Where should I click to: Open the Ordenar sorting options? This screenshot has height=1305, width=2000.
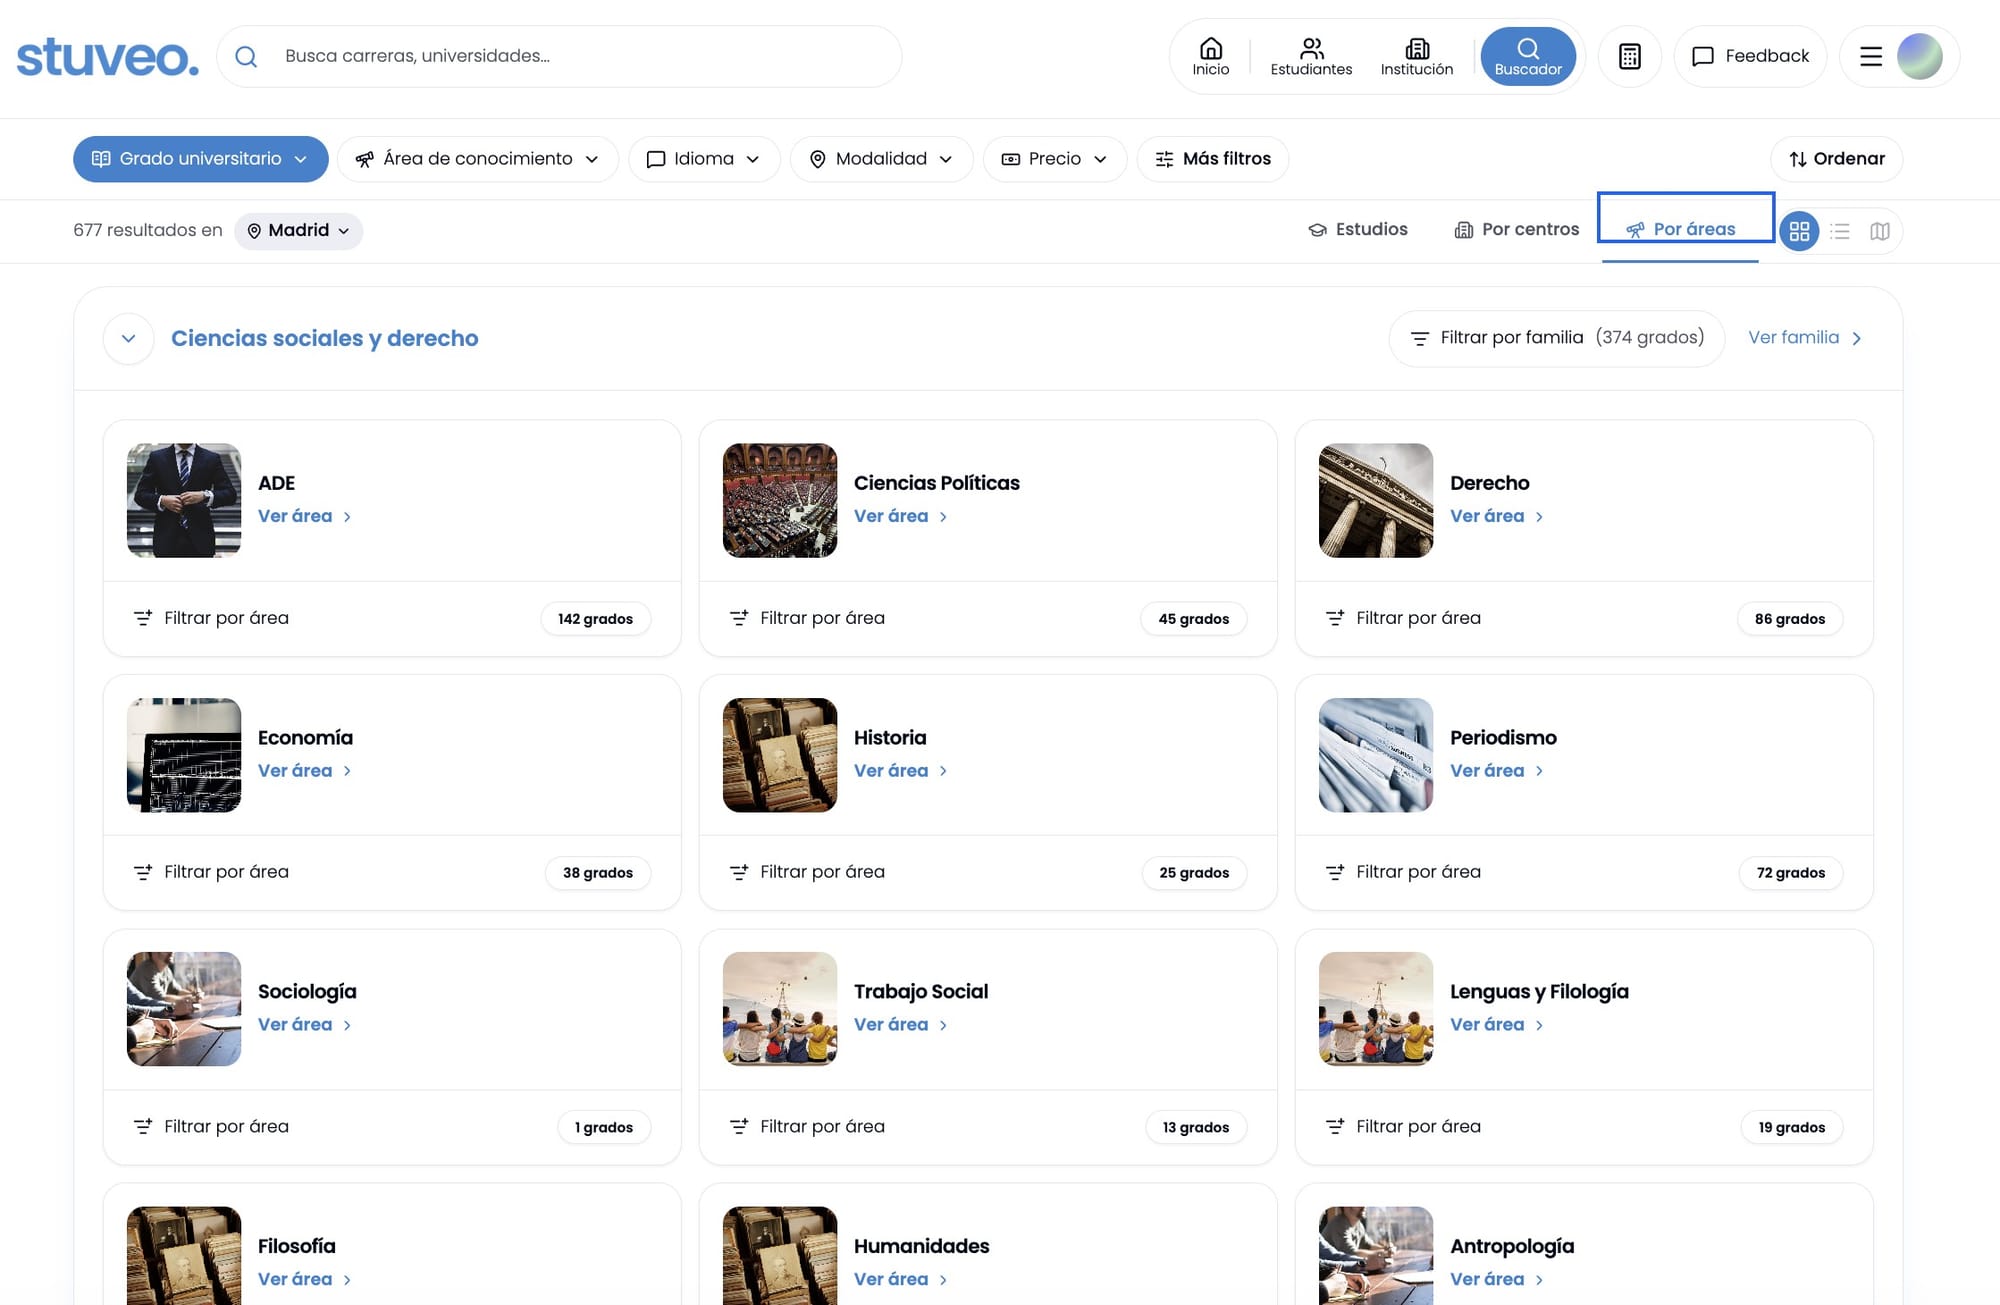[1837, 159]
